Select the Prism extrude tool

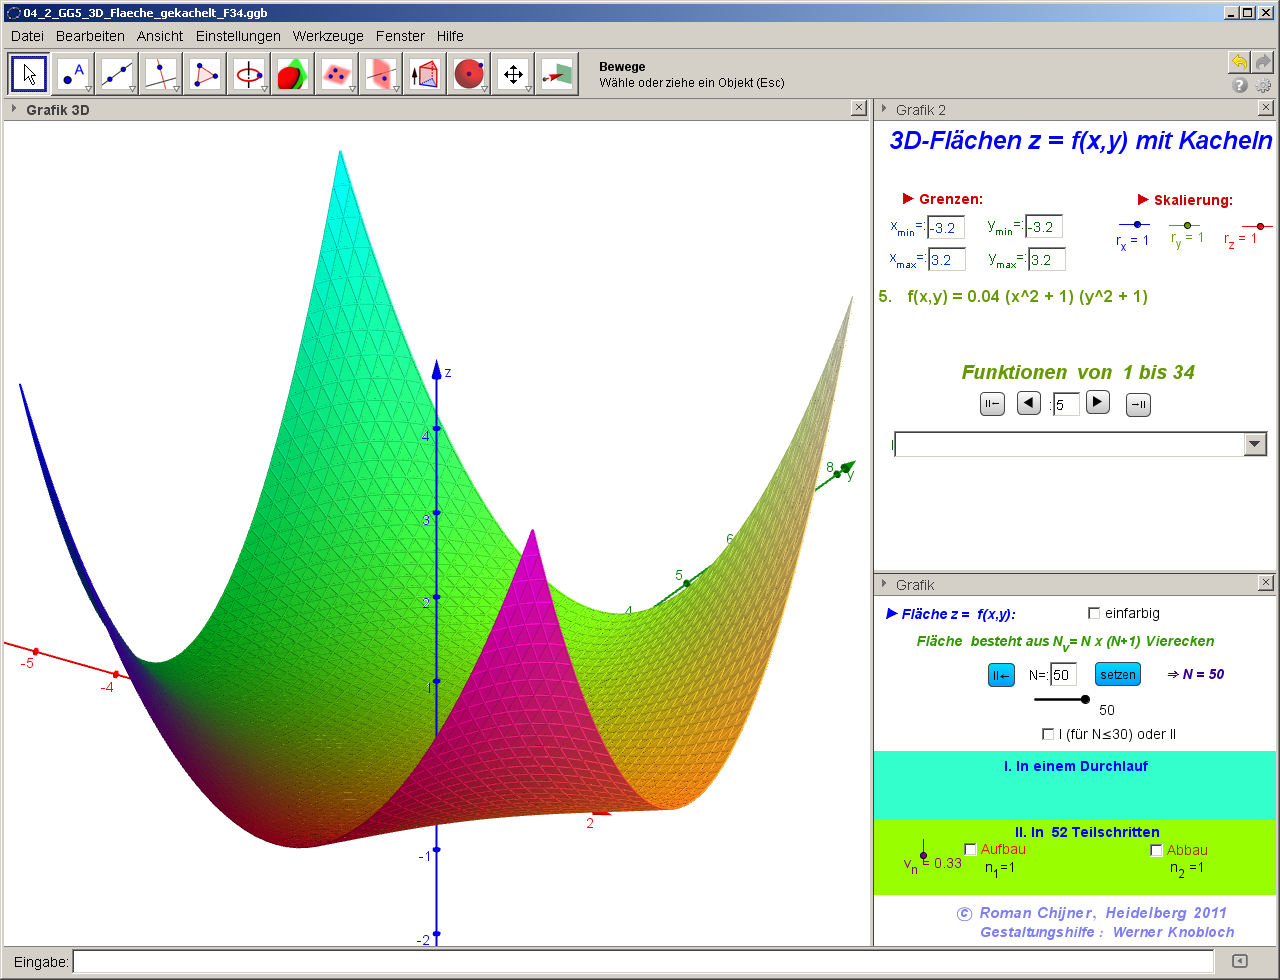point(424,74)
